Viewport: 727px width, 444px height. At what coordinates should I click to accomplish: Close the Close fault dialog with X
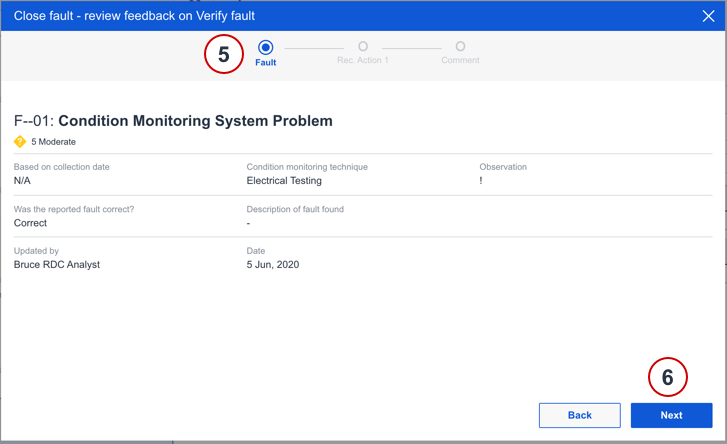708,16
